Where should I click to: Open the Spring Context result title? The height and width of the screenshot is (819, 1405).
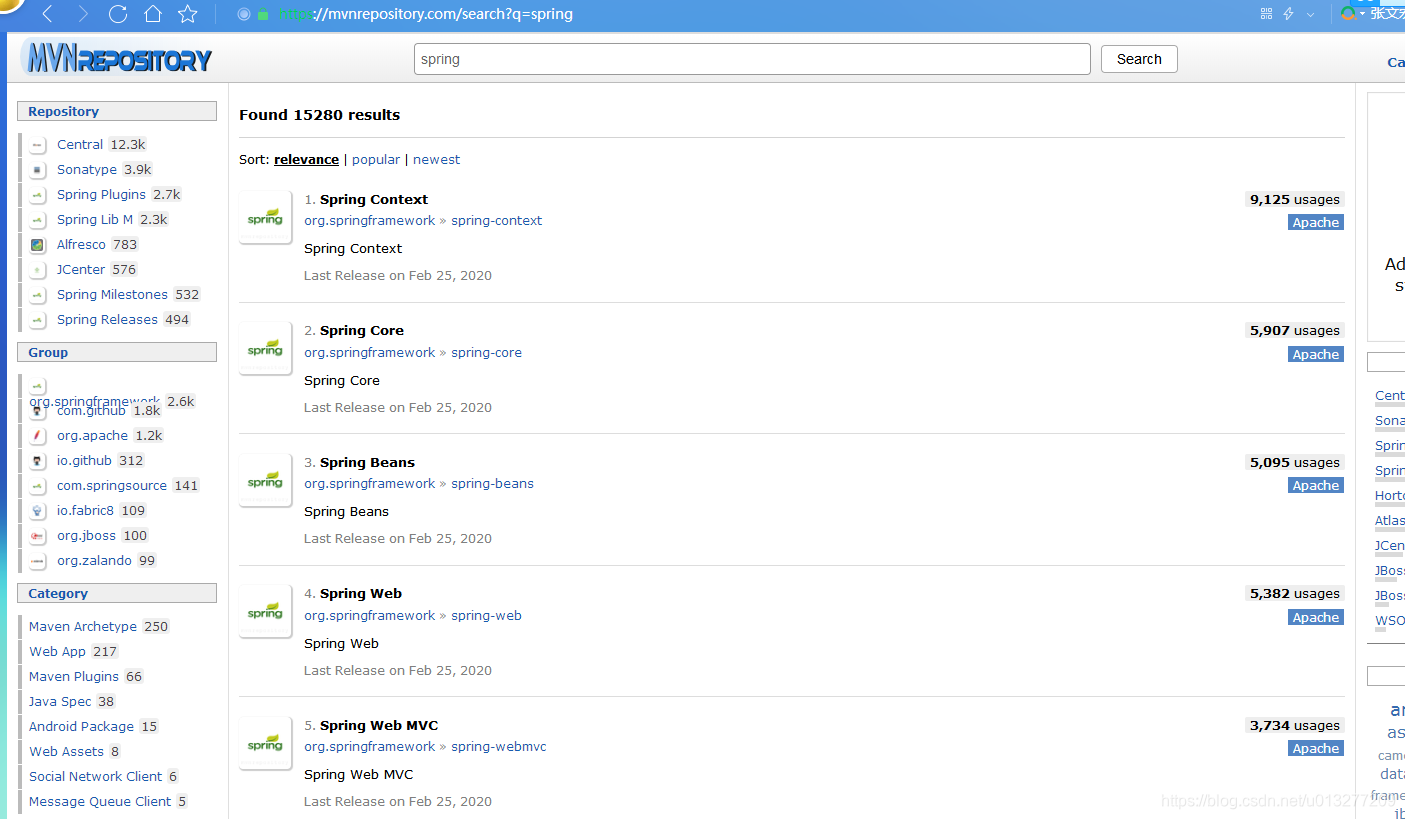[374, 200]
